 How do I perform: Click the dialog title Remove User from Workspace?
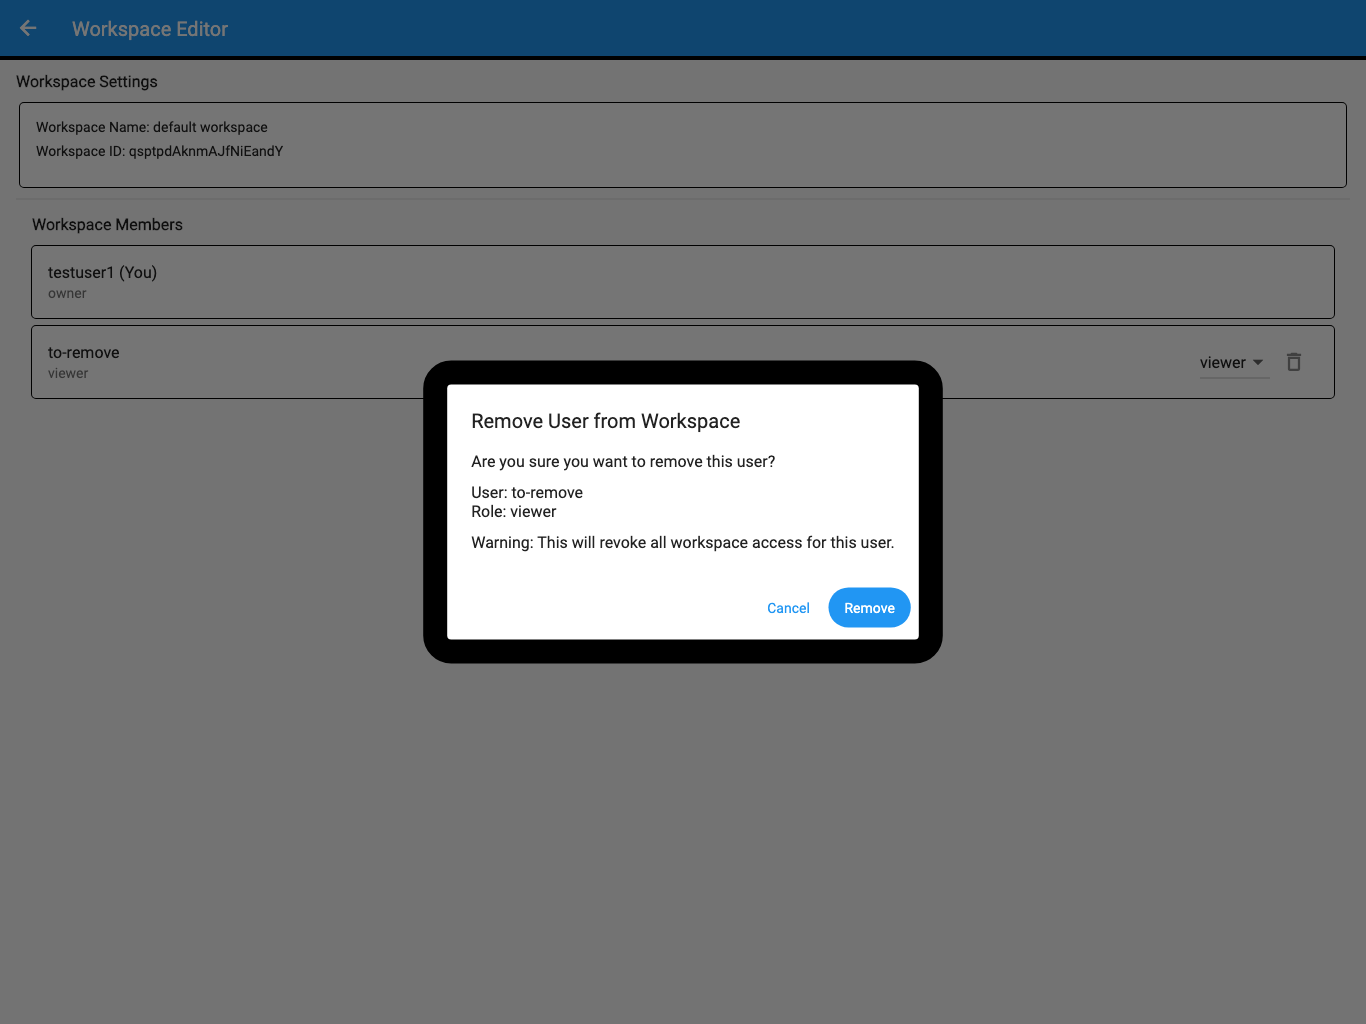606,421
